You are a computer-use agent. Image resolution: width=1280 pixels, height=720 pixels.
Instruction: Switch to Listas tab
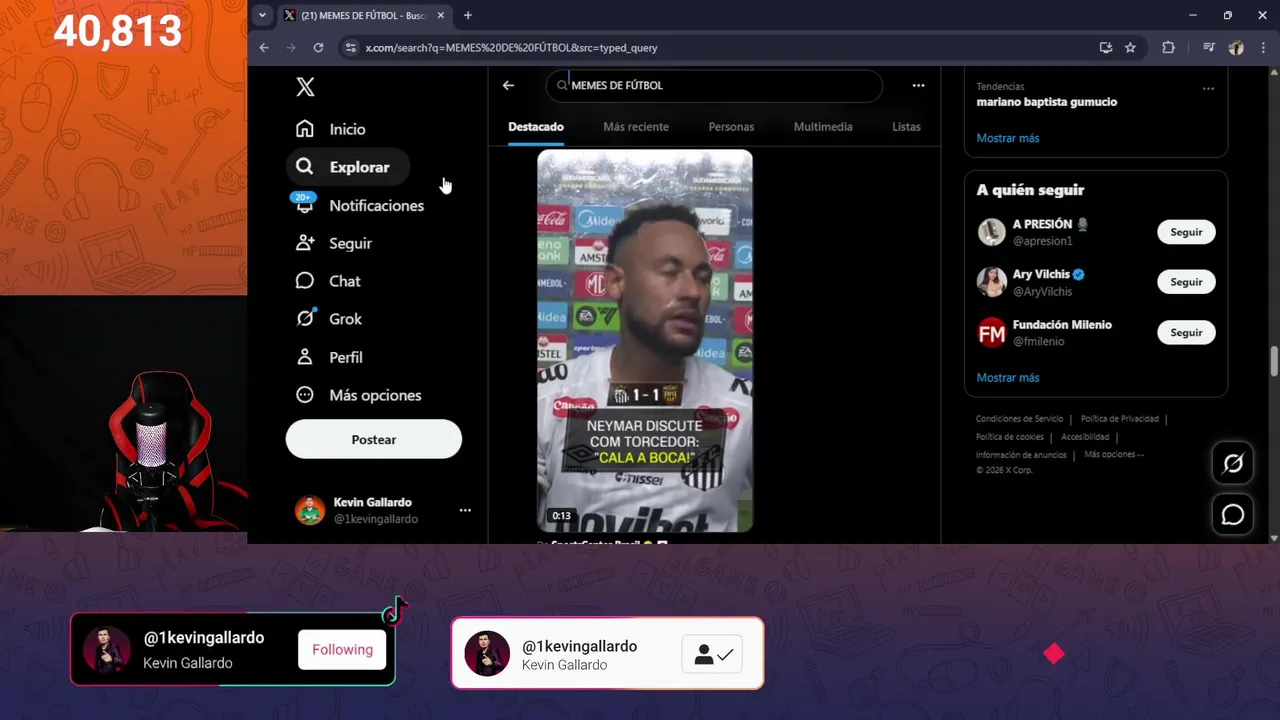pyautogui.click(x=906, y=127)
